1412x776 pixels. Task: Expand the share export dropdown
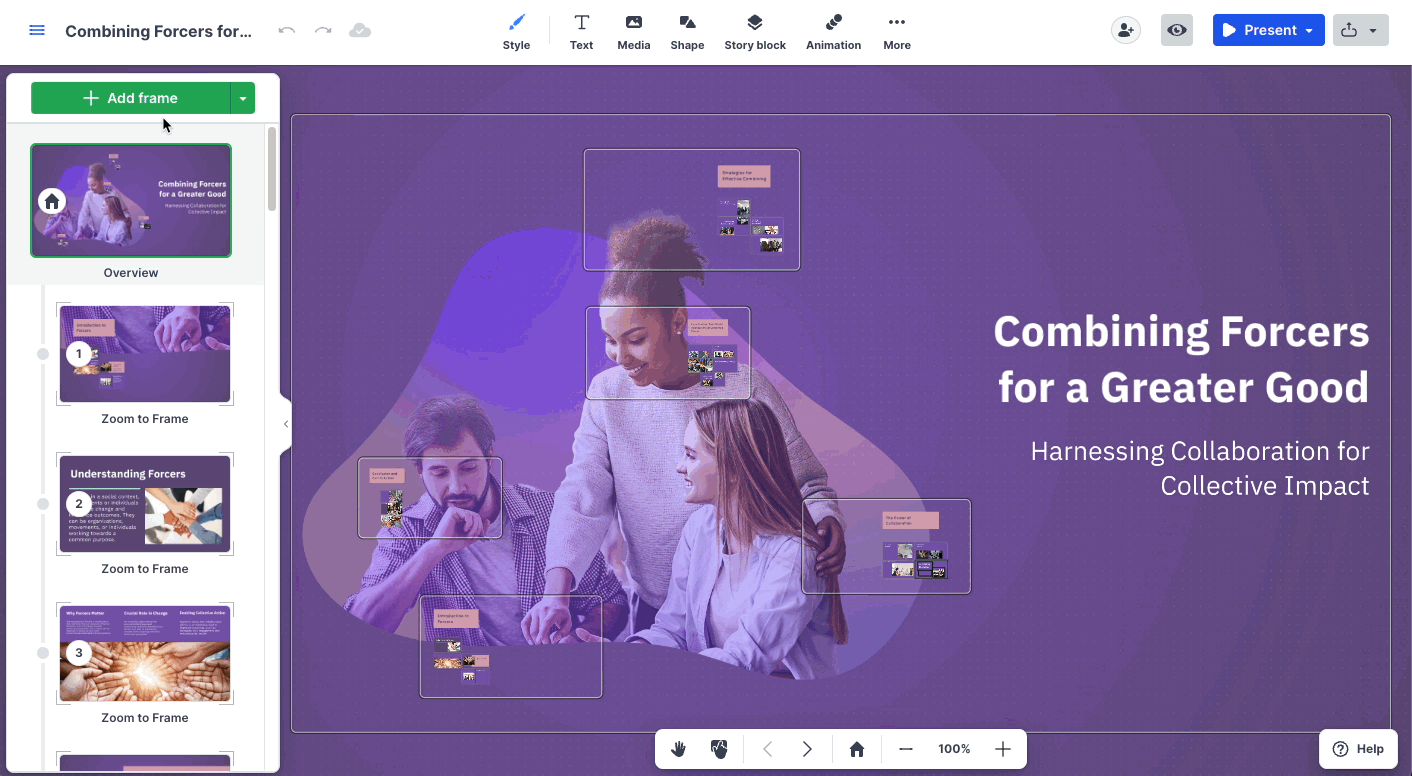coord(1373,30)
